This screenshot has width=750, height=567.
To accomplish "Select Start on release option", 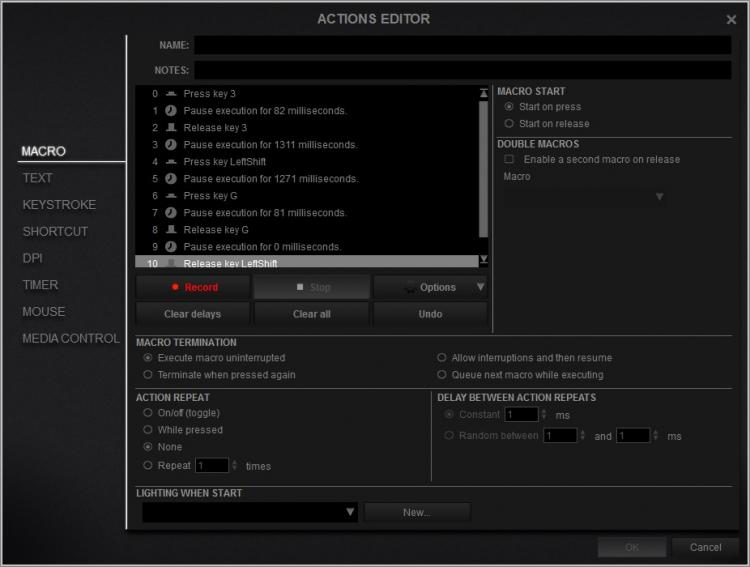I will click(x=509, y=123).
